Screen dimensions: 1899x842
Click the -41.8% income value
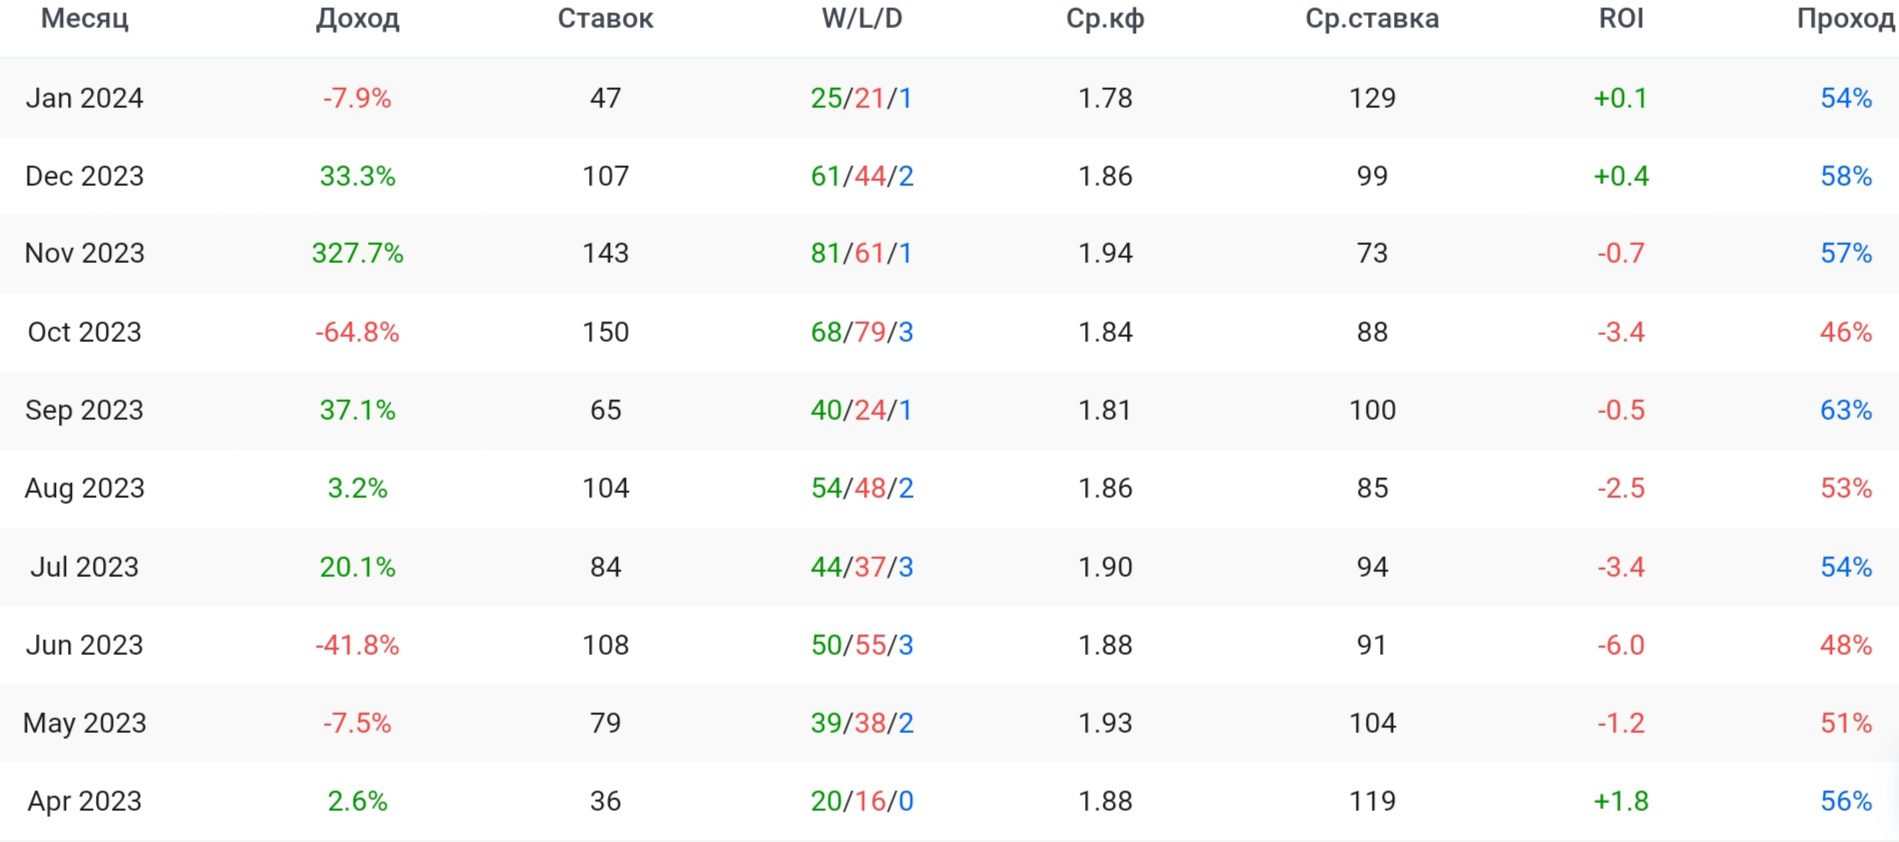click(357, 645)
